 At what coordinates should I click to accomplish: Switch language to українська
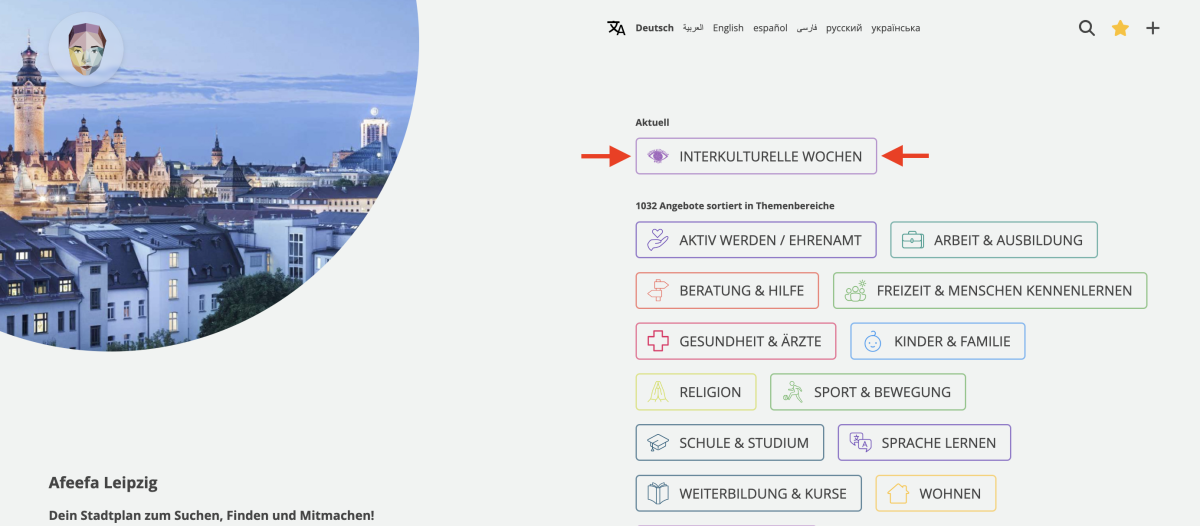(x=895, y=28)
